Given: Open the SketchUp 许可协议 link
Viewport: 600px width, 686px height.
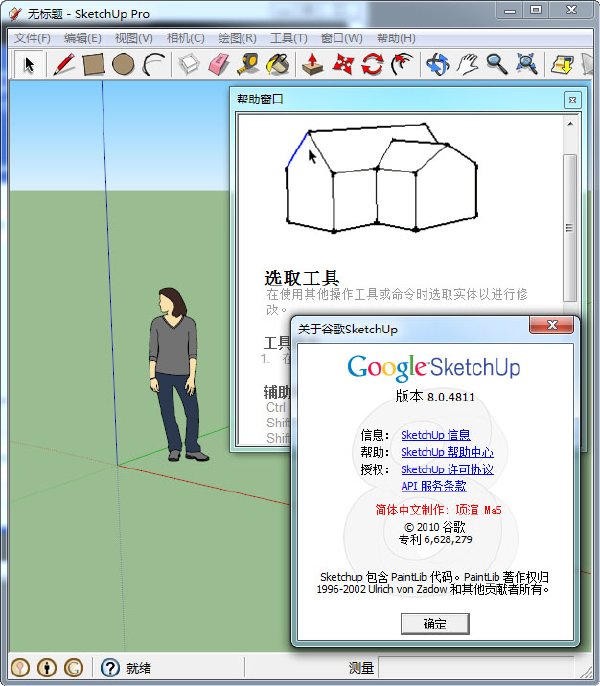Looking at the screenshot, I should coord(447,469).
